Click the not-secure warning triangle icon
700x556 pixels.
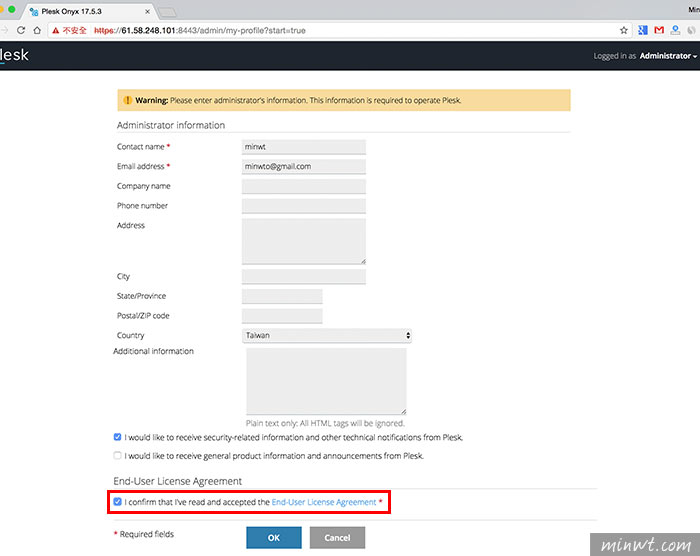tap(55, 30)
